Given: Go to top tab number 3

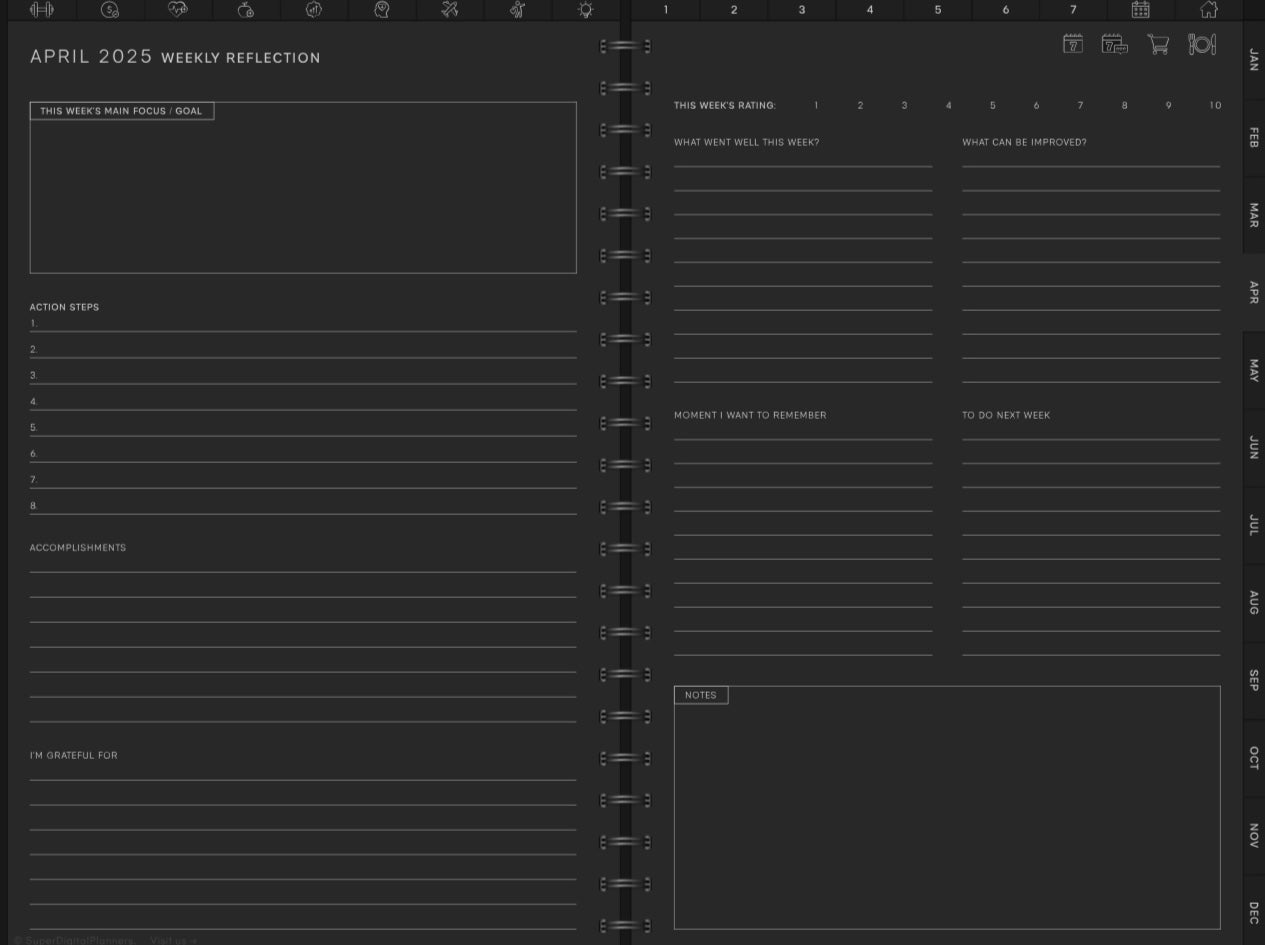Looking at the screenshot, I should tap(801, 10).
